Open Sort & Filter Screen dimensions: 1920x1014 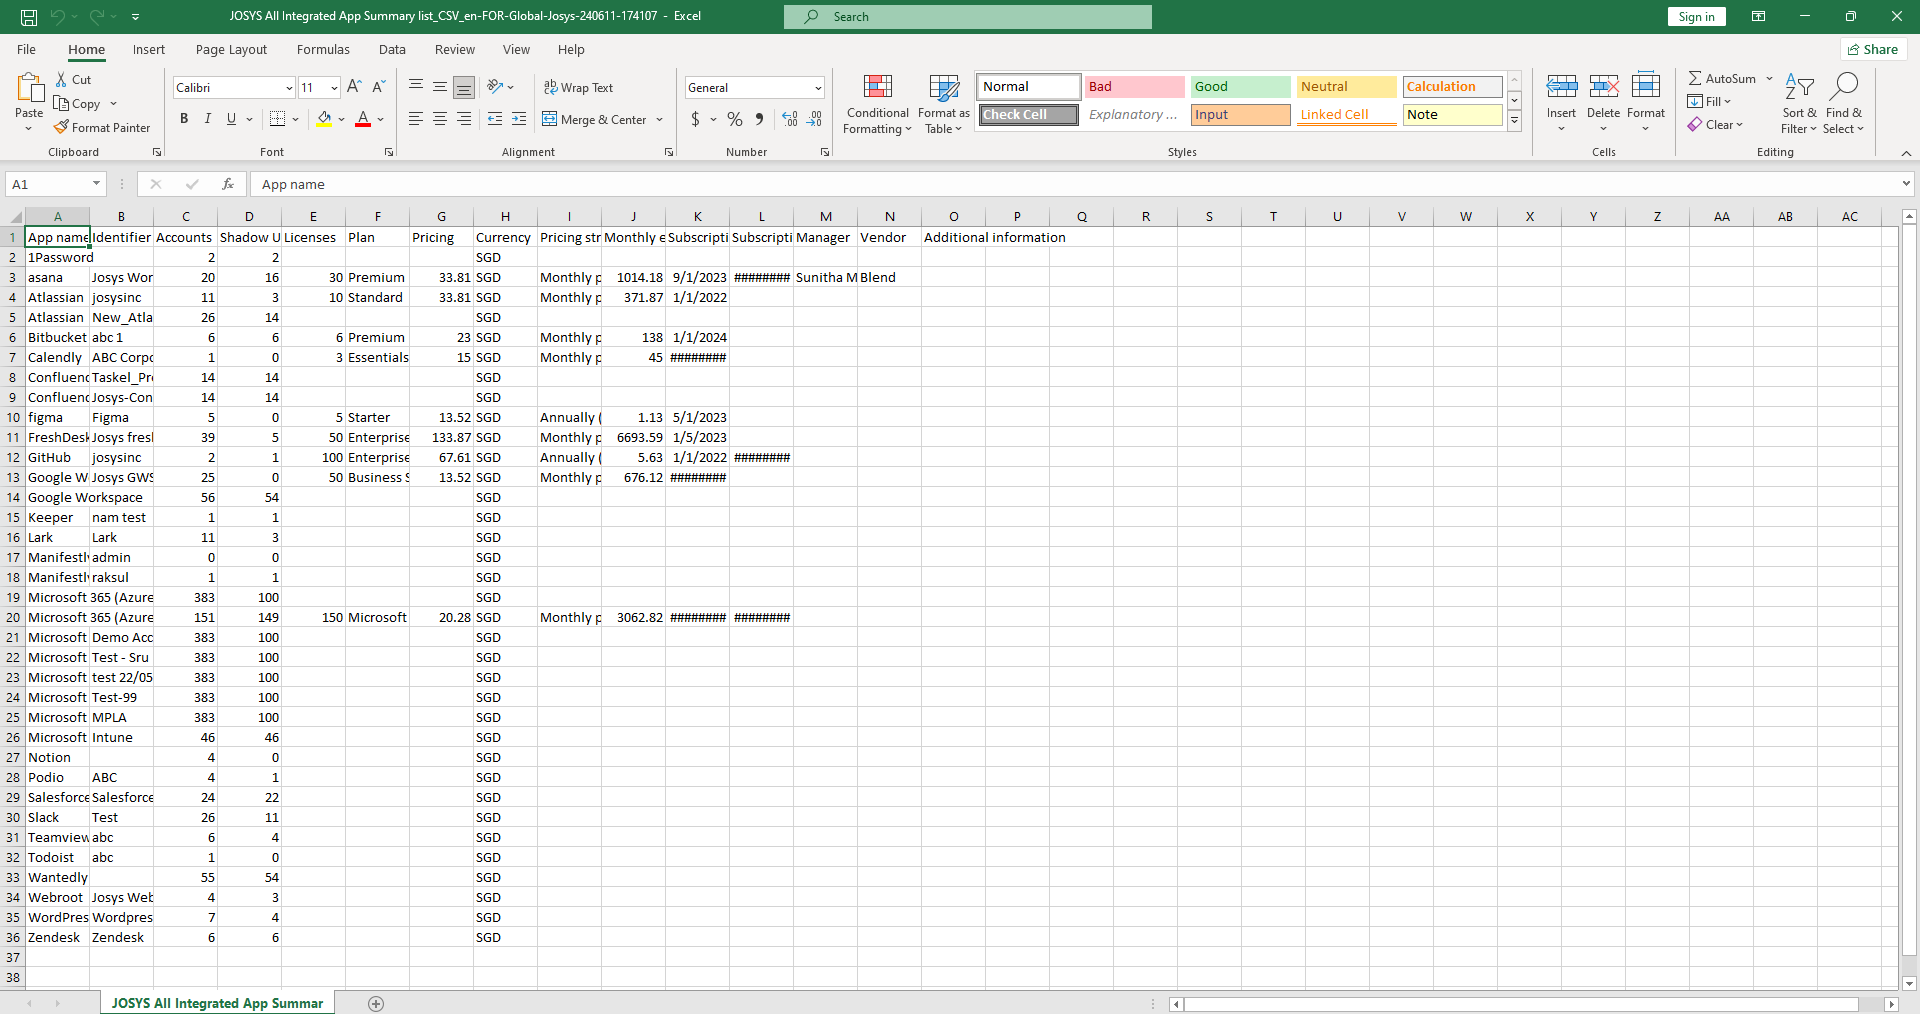pyautogui.click(x=1799, y=104)
